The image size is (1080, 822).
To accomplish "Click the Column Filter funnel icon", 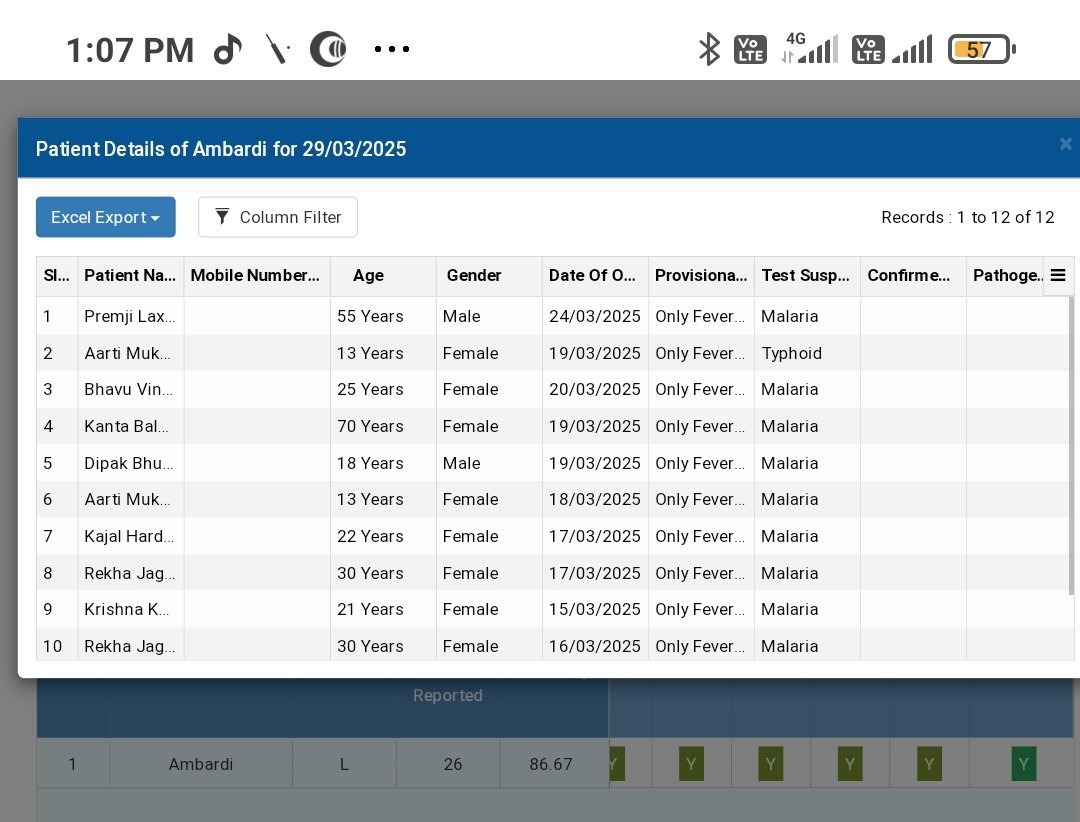I will pyautogui.click(x=223, y=217).
